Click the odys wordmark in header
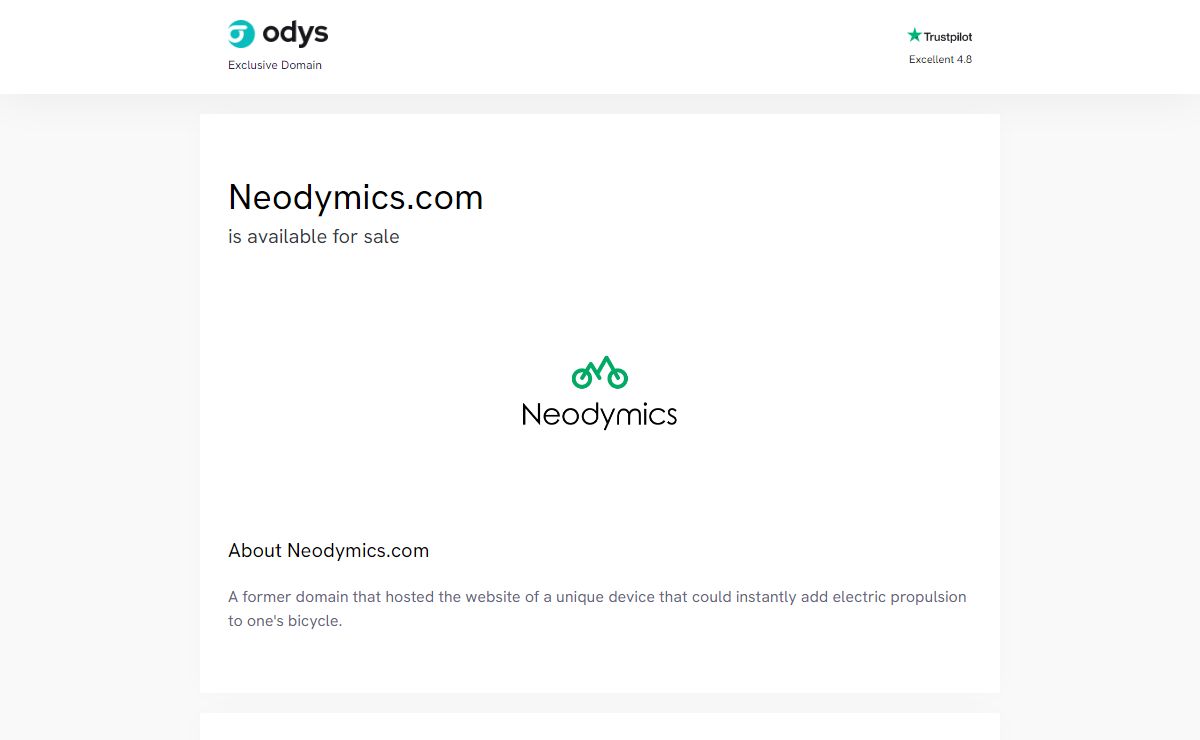 click(295, 34)
